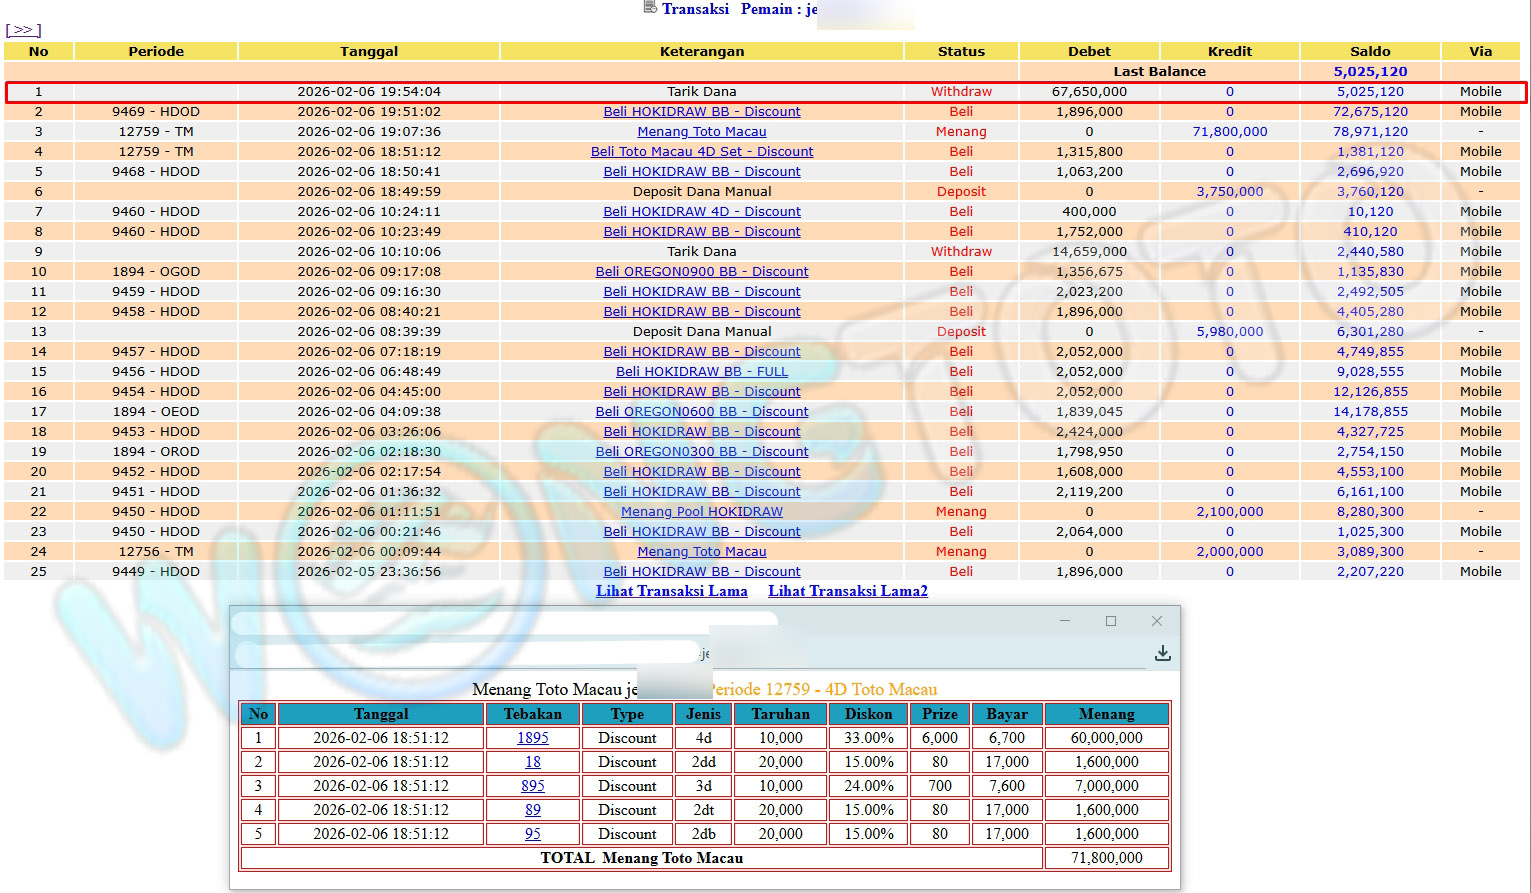Image resolution: width=1531 pixels, height=893 pixels.
Task: Expand using the [ >> ] link
Action: (x=23, y=30)
